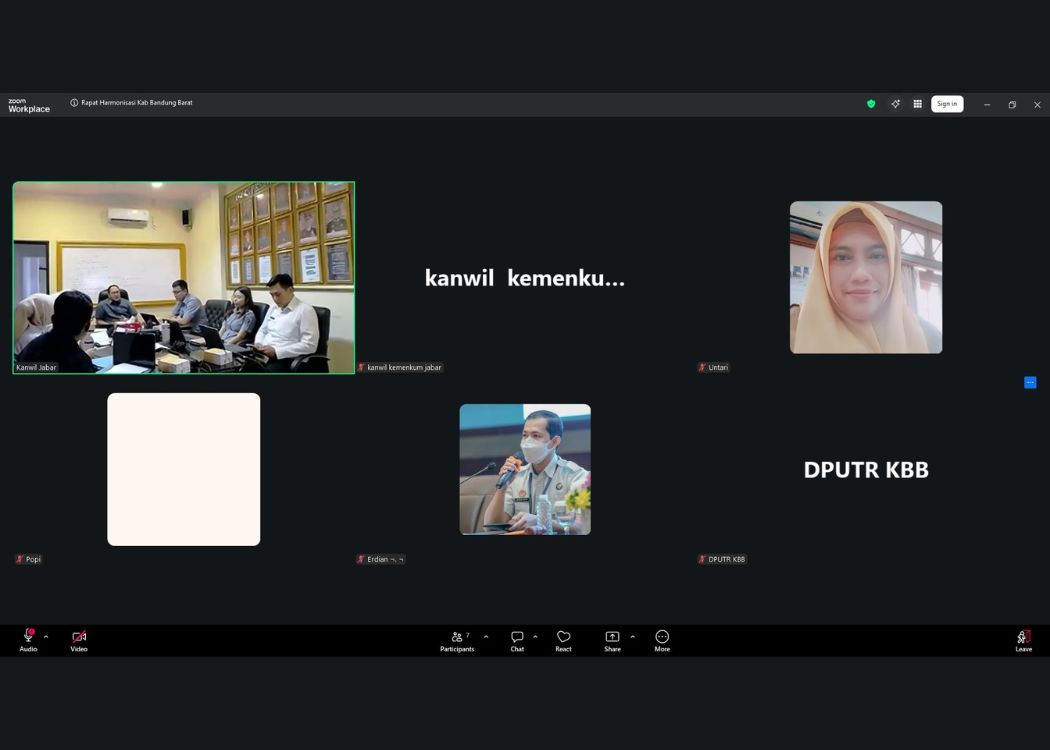Click the blue more-options button on Untari tile

point(1030,382)
